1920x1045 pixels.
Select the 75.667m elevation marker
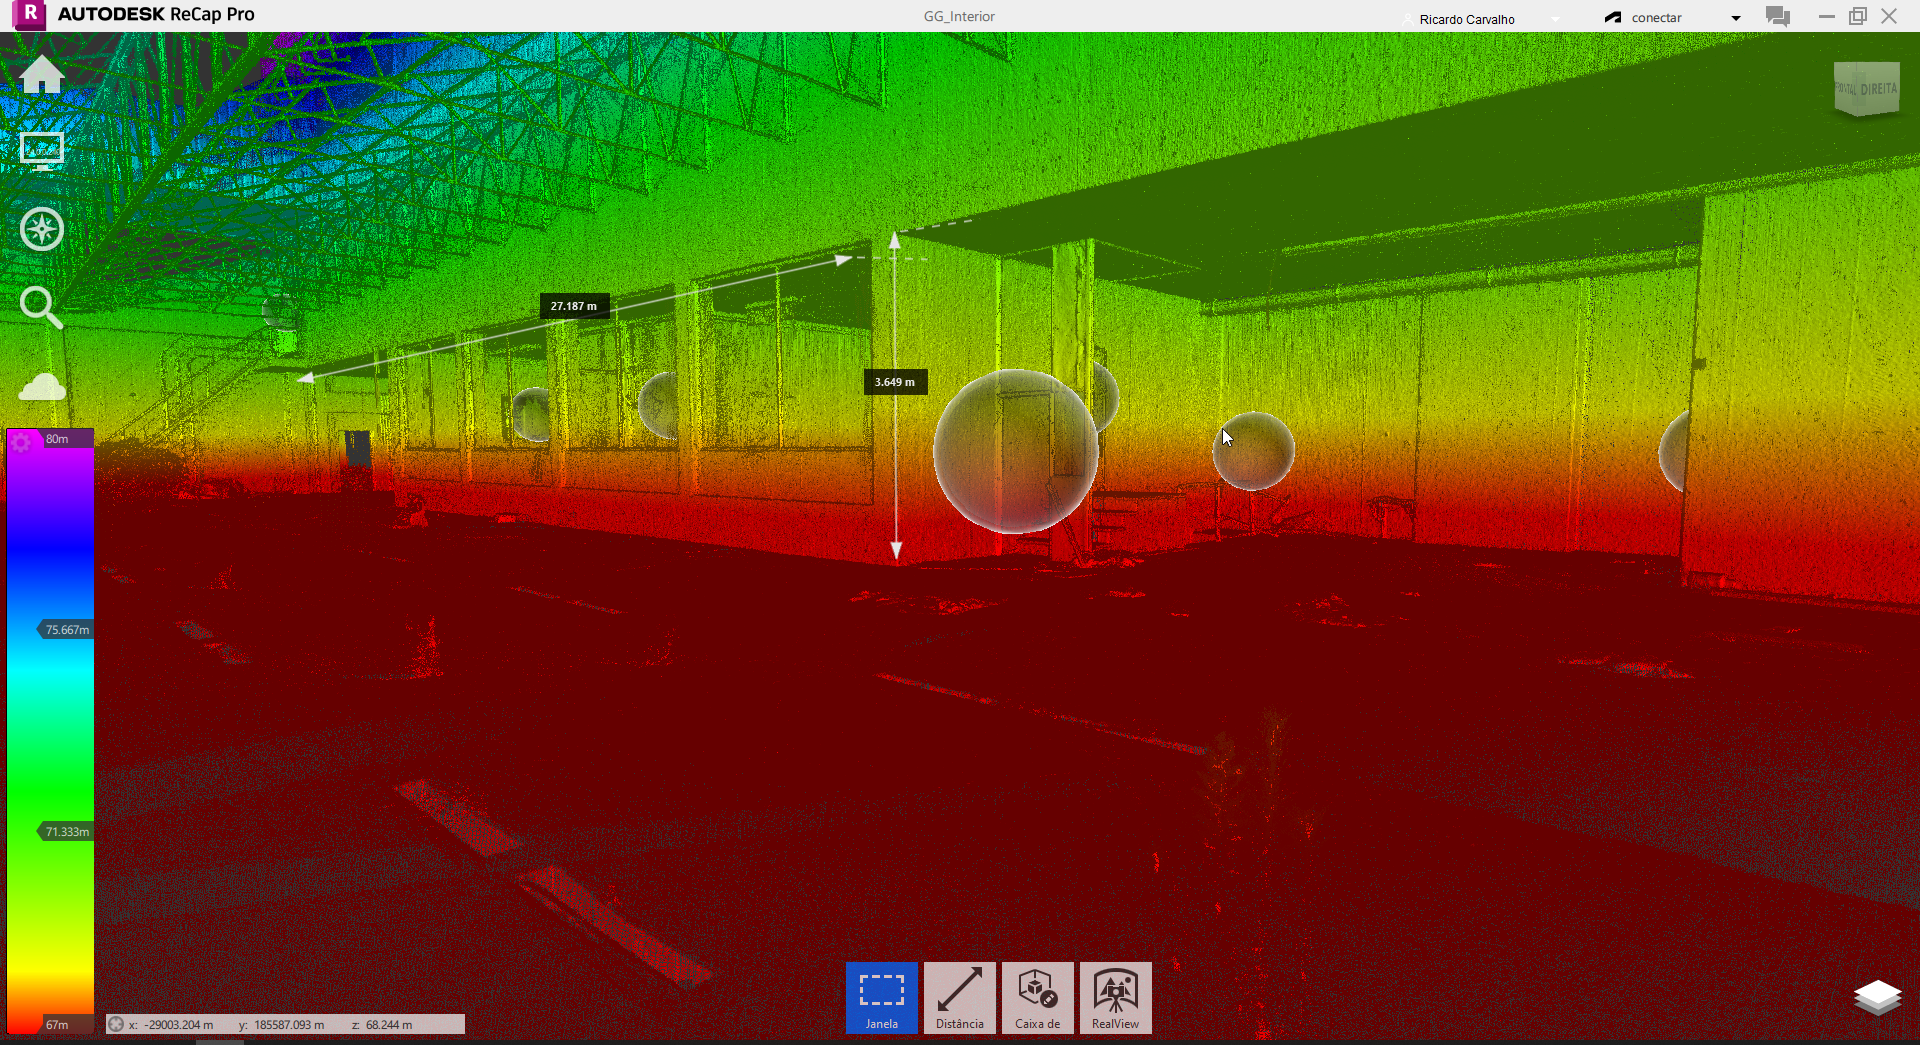coord(66,630)
